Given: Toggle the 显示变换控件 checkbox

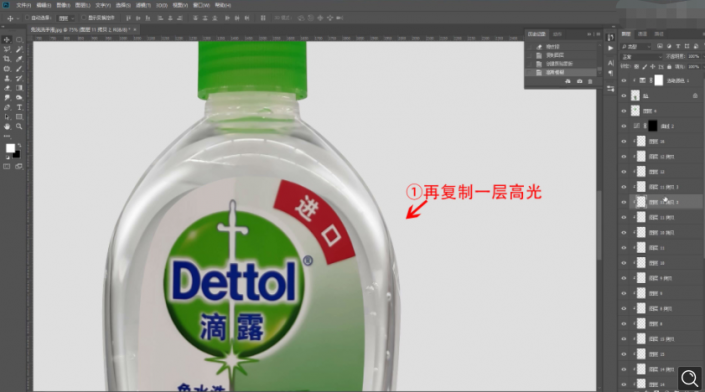Looking at the screenshot, I should coord(84,18).
